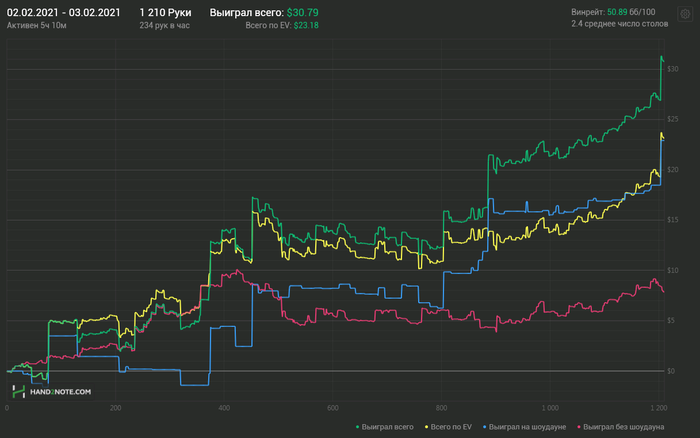The height and width of the screenshot is (438, 700).
Task: Click the 1 000 x-axis label
Action: (x=550, y=408)
